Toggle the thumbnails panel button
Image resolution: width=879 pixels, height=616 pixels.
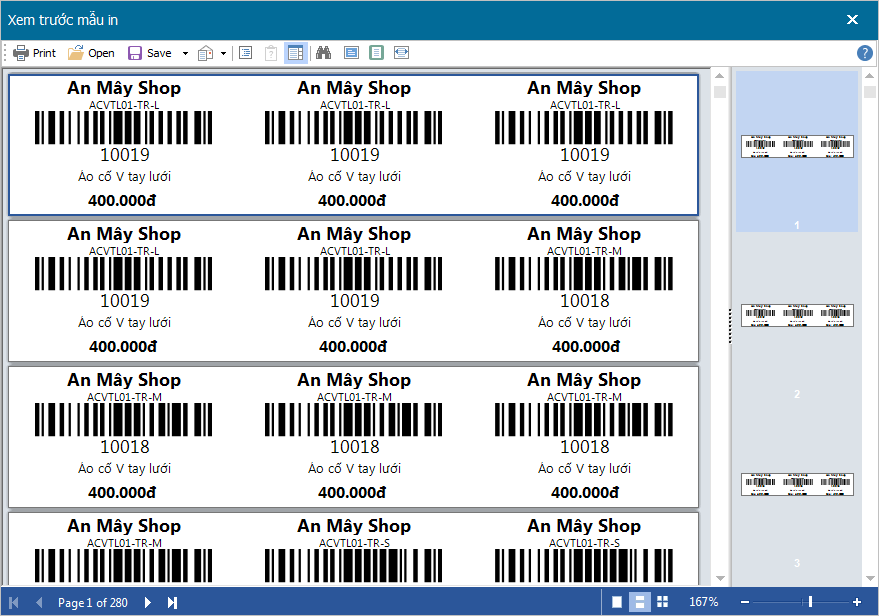click(x=295, y=53)
